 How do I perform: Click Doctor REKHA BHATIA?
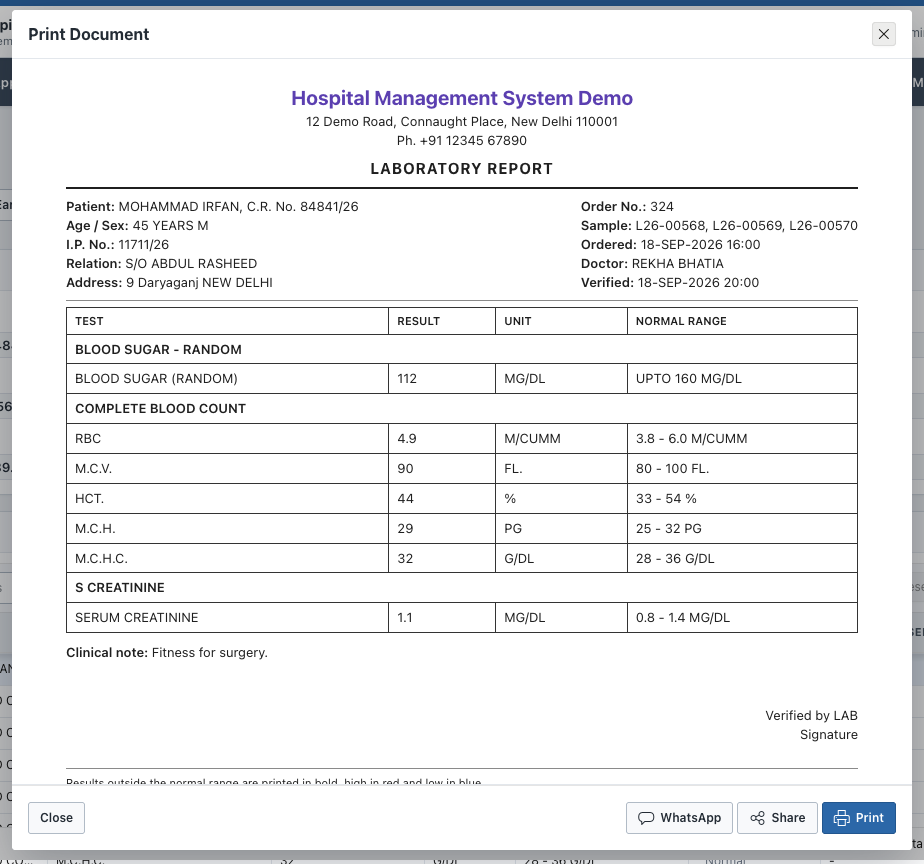[652, 263]
